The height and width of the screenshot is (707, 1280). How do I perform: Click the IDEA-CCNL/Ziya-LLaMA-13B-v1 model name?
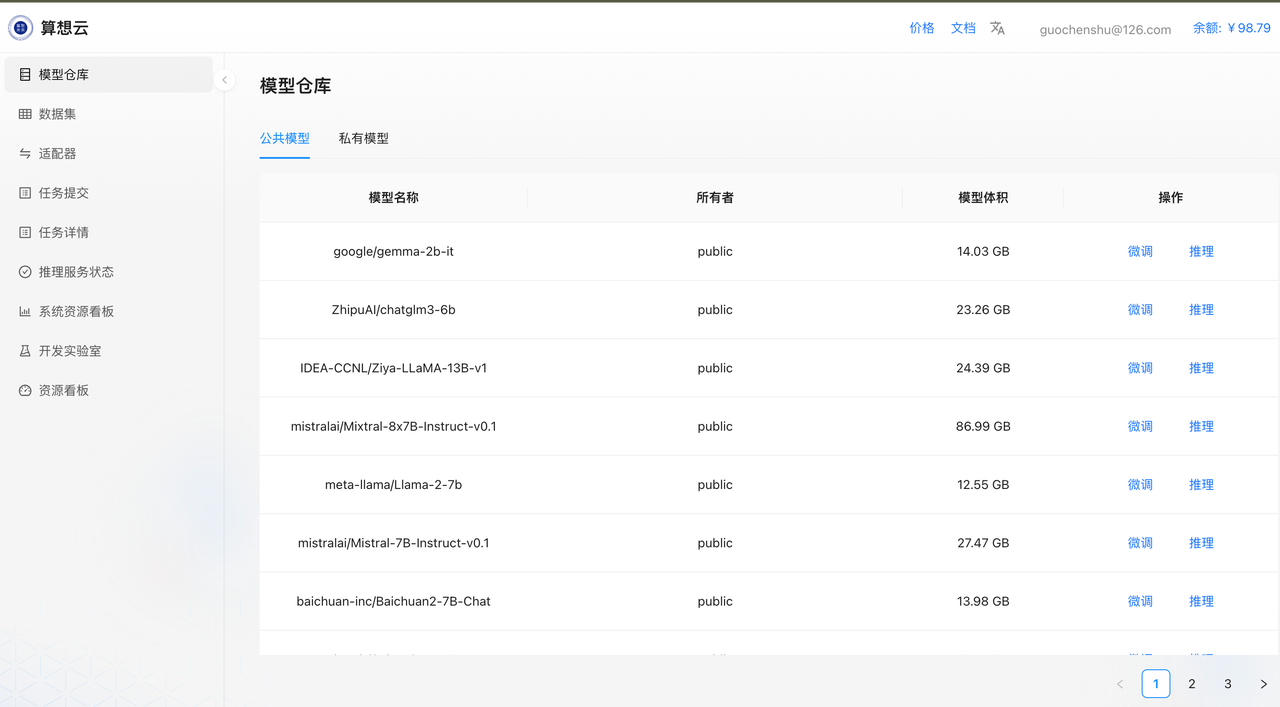394,368
